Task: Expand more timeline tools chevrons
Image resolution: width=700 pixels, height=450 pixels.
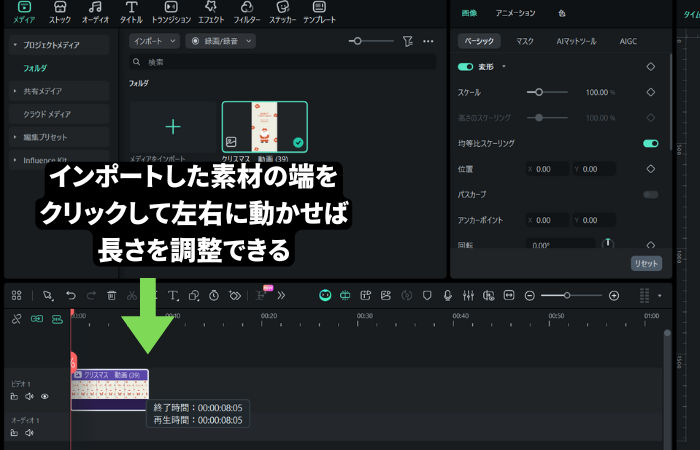Action: (281, 295)
